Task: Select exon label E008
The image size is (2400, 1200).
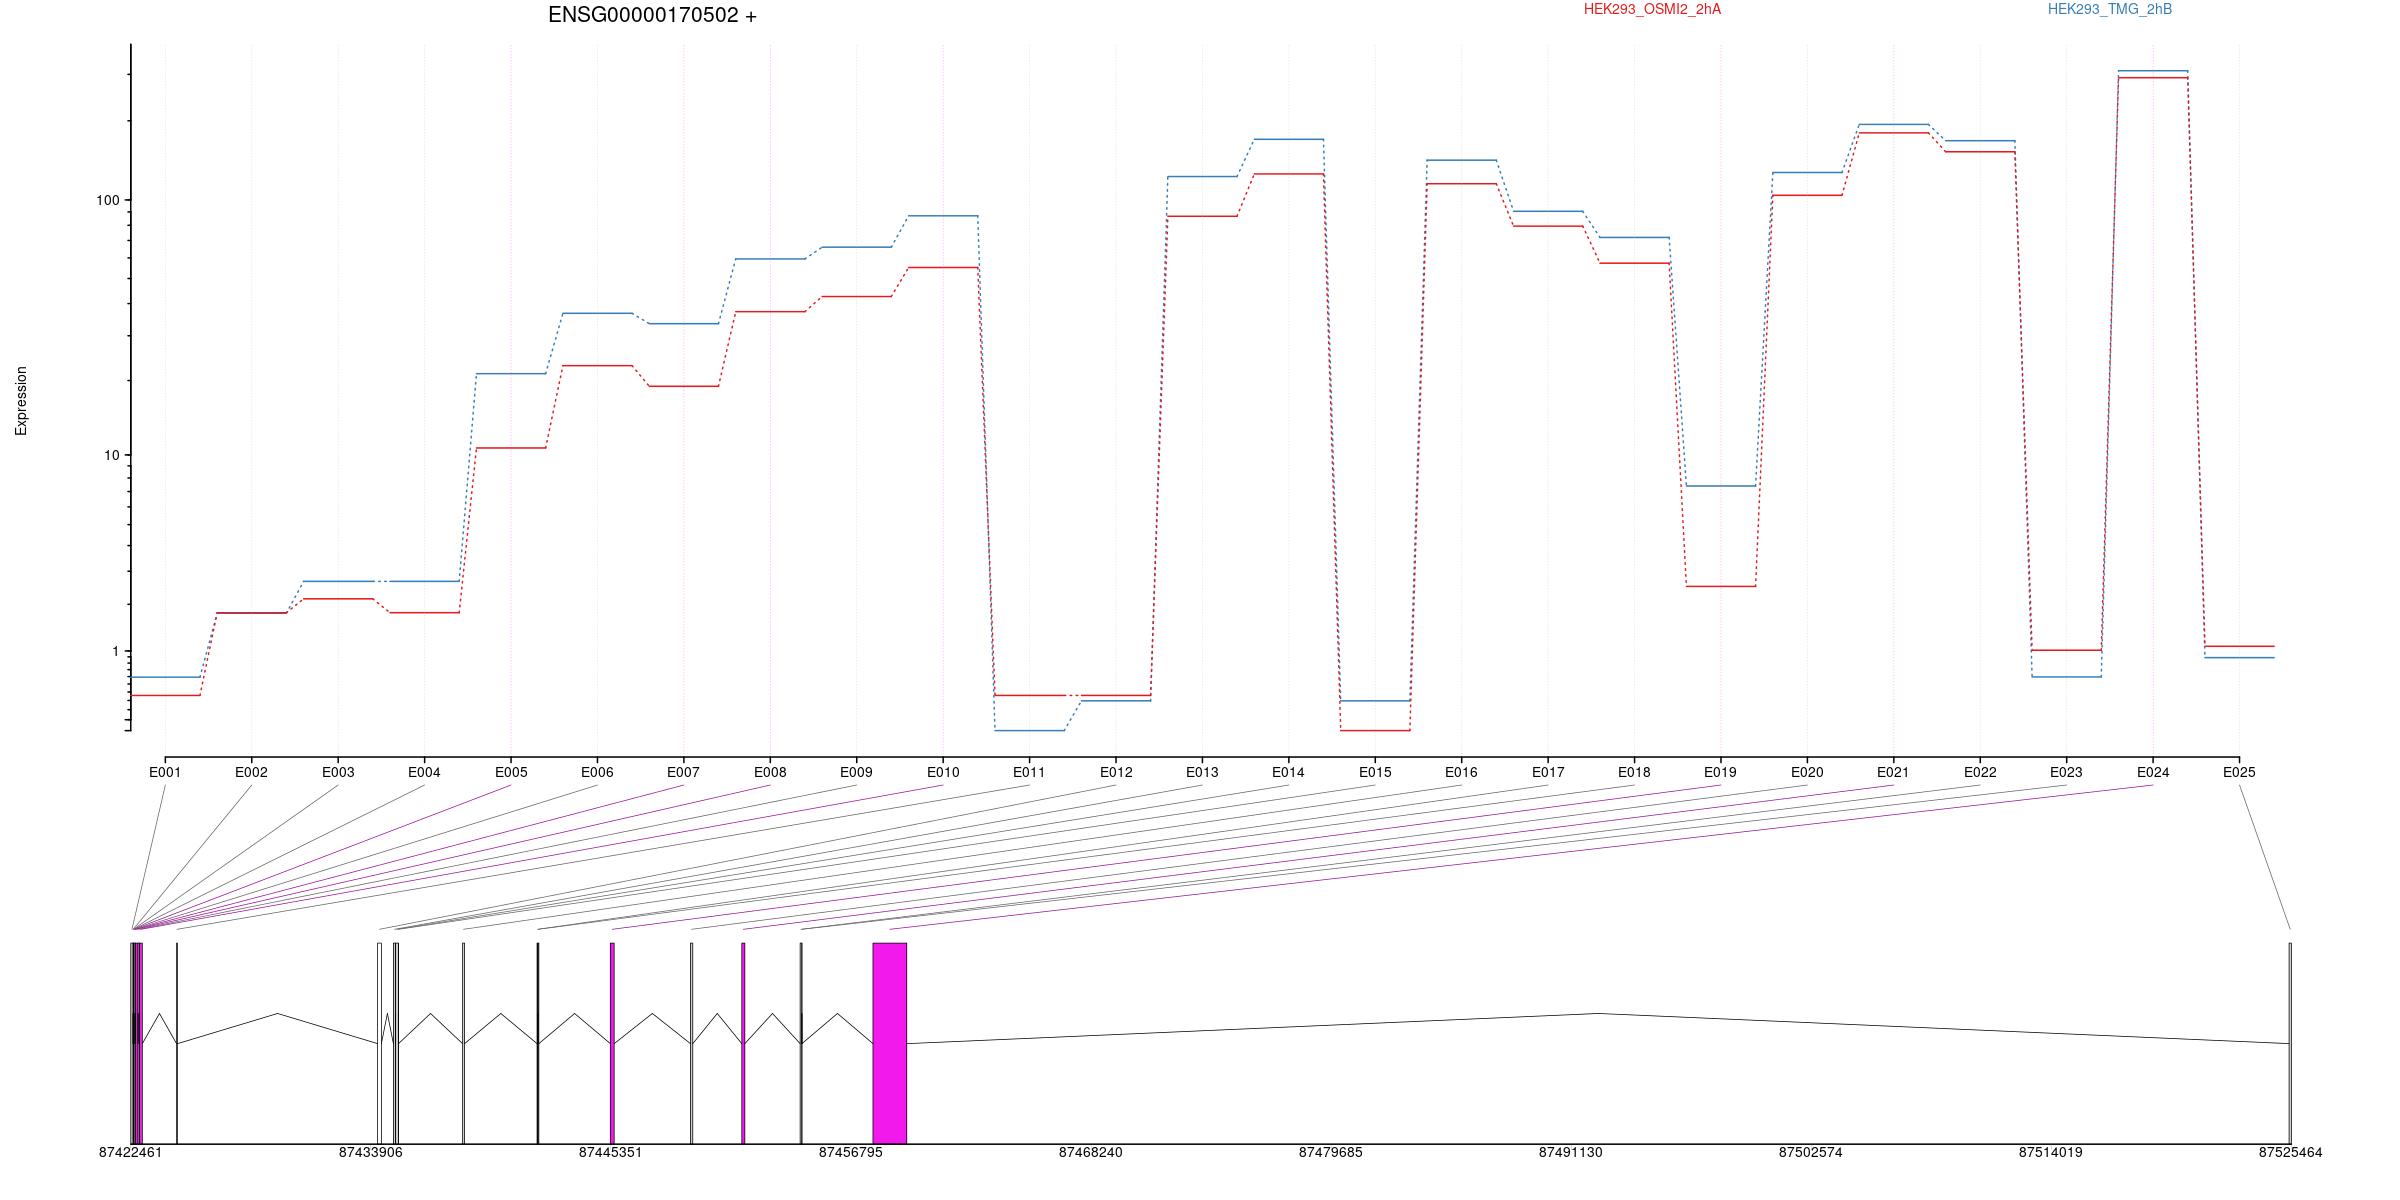Action: coord(770,772)
